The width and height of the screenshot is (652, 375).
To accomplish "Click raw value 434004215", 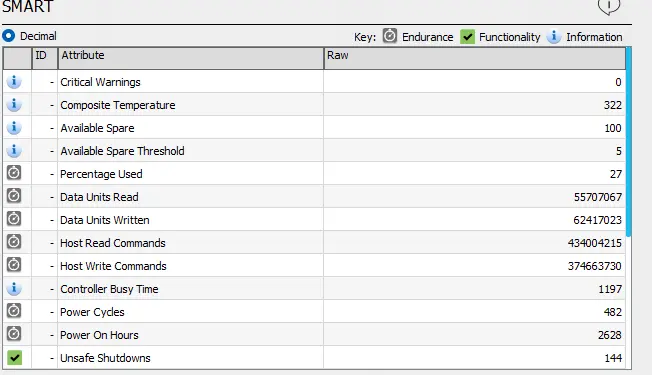I will point(595,243).
